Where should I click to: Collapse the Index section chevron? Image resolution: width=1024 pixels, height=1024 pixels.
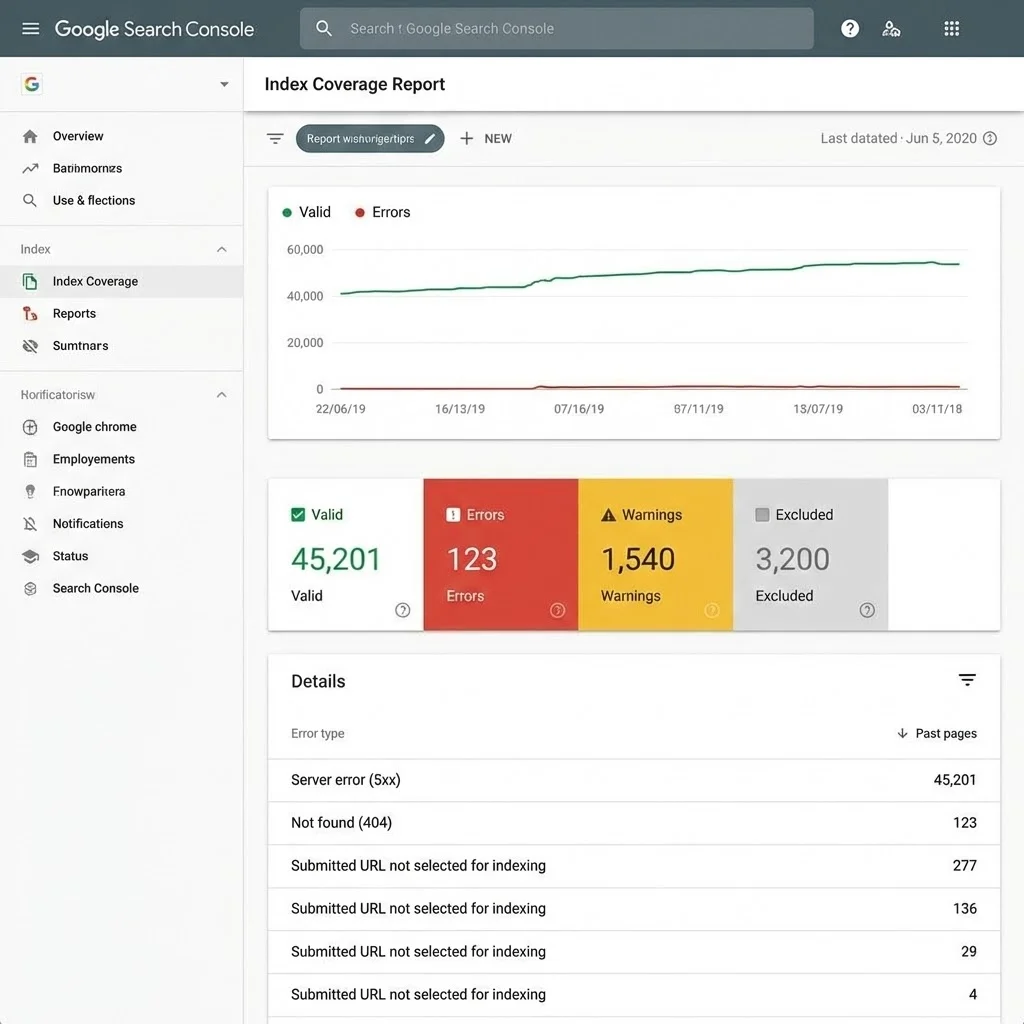pos(221,247)
